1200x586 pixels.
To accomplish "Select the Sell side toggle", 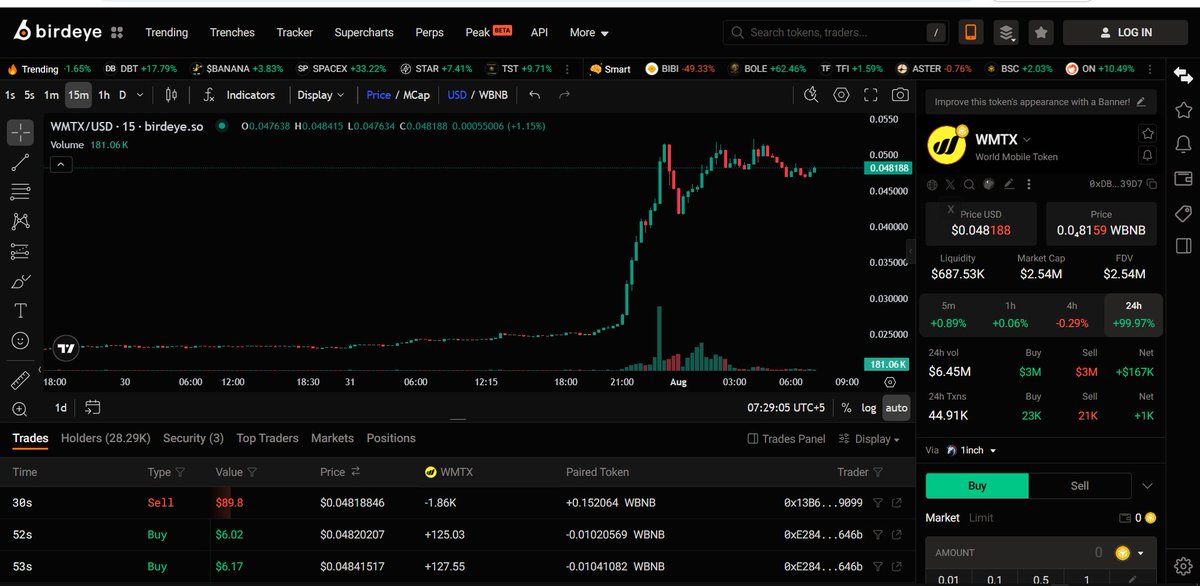I will [x=1079, y=485].
